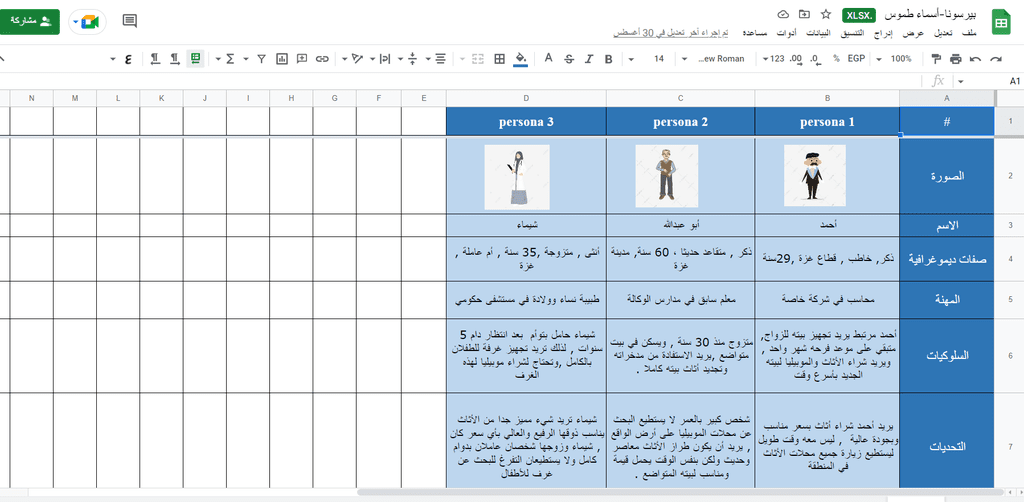Open the ملف (File) menu

pyautogui.click(x=970, y=33)
